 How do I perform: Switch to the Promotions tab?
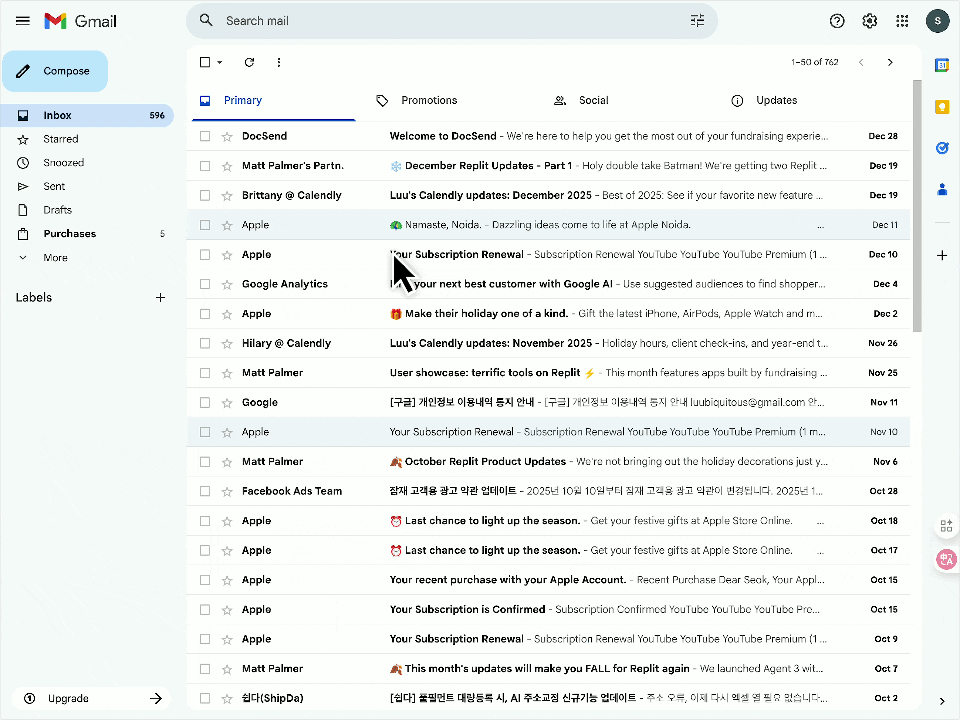[428, 100]
